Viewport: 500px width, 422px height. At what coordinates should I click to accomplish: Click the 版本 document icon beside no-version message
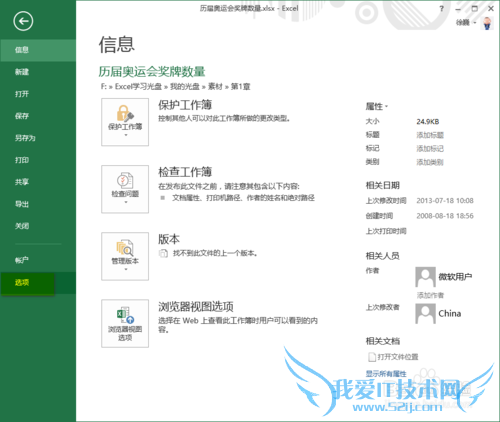[x=163, y=253]
